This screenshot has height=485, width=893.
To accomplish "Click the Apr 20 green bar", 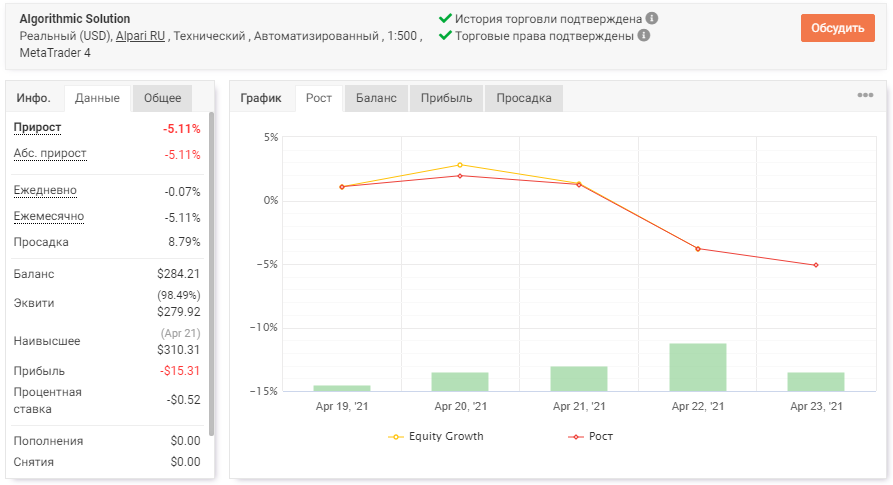I will click(x=460, y=382).
